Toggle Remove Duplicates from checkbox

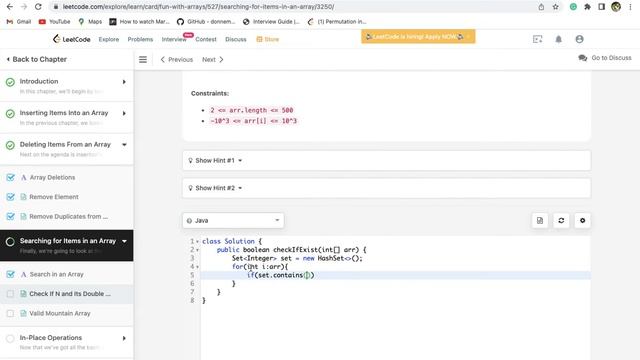[x=10, y=216]
